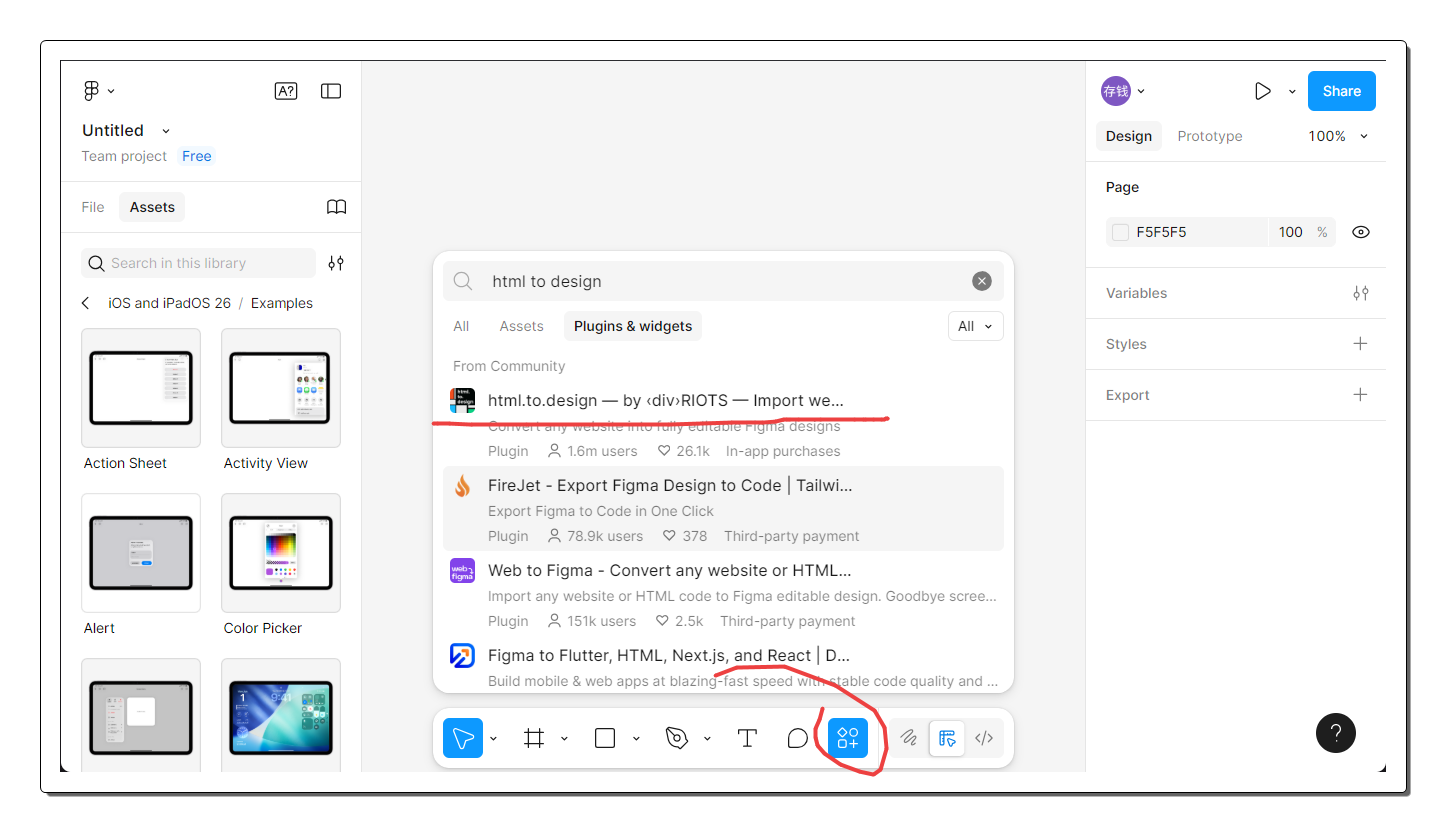Open the Web to Figma result
1446x832 pixels.
click(724, 593)
